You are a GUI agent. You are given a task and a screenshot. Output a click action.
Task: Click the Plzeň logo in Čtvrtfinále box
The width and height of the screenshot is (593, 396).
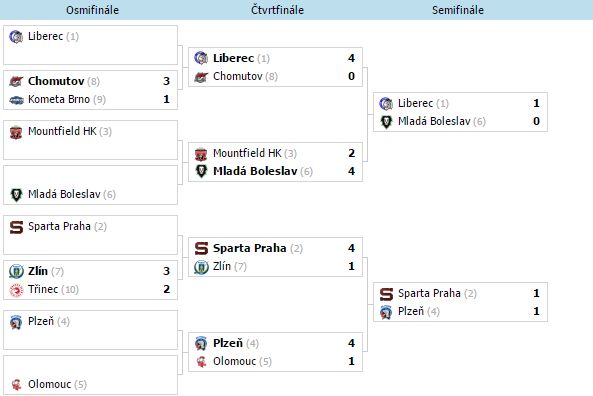coord(201,343)
